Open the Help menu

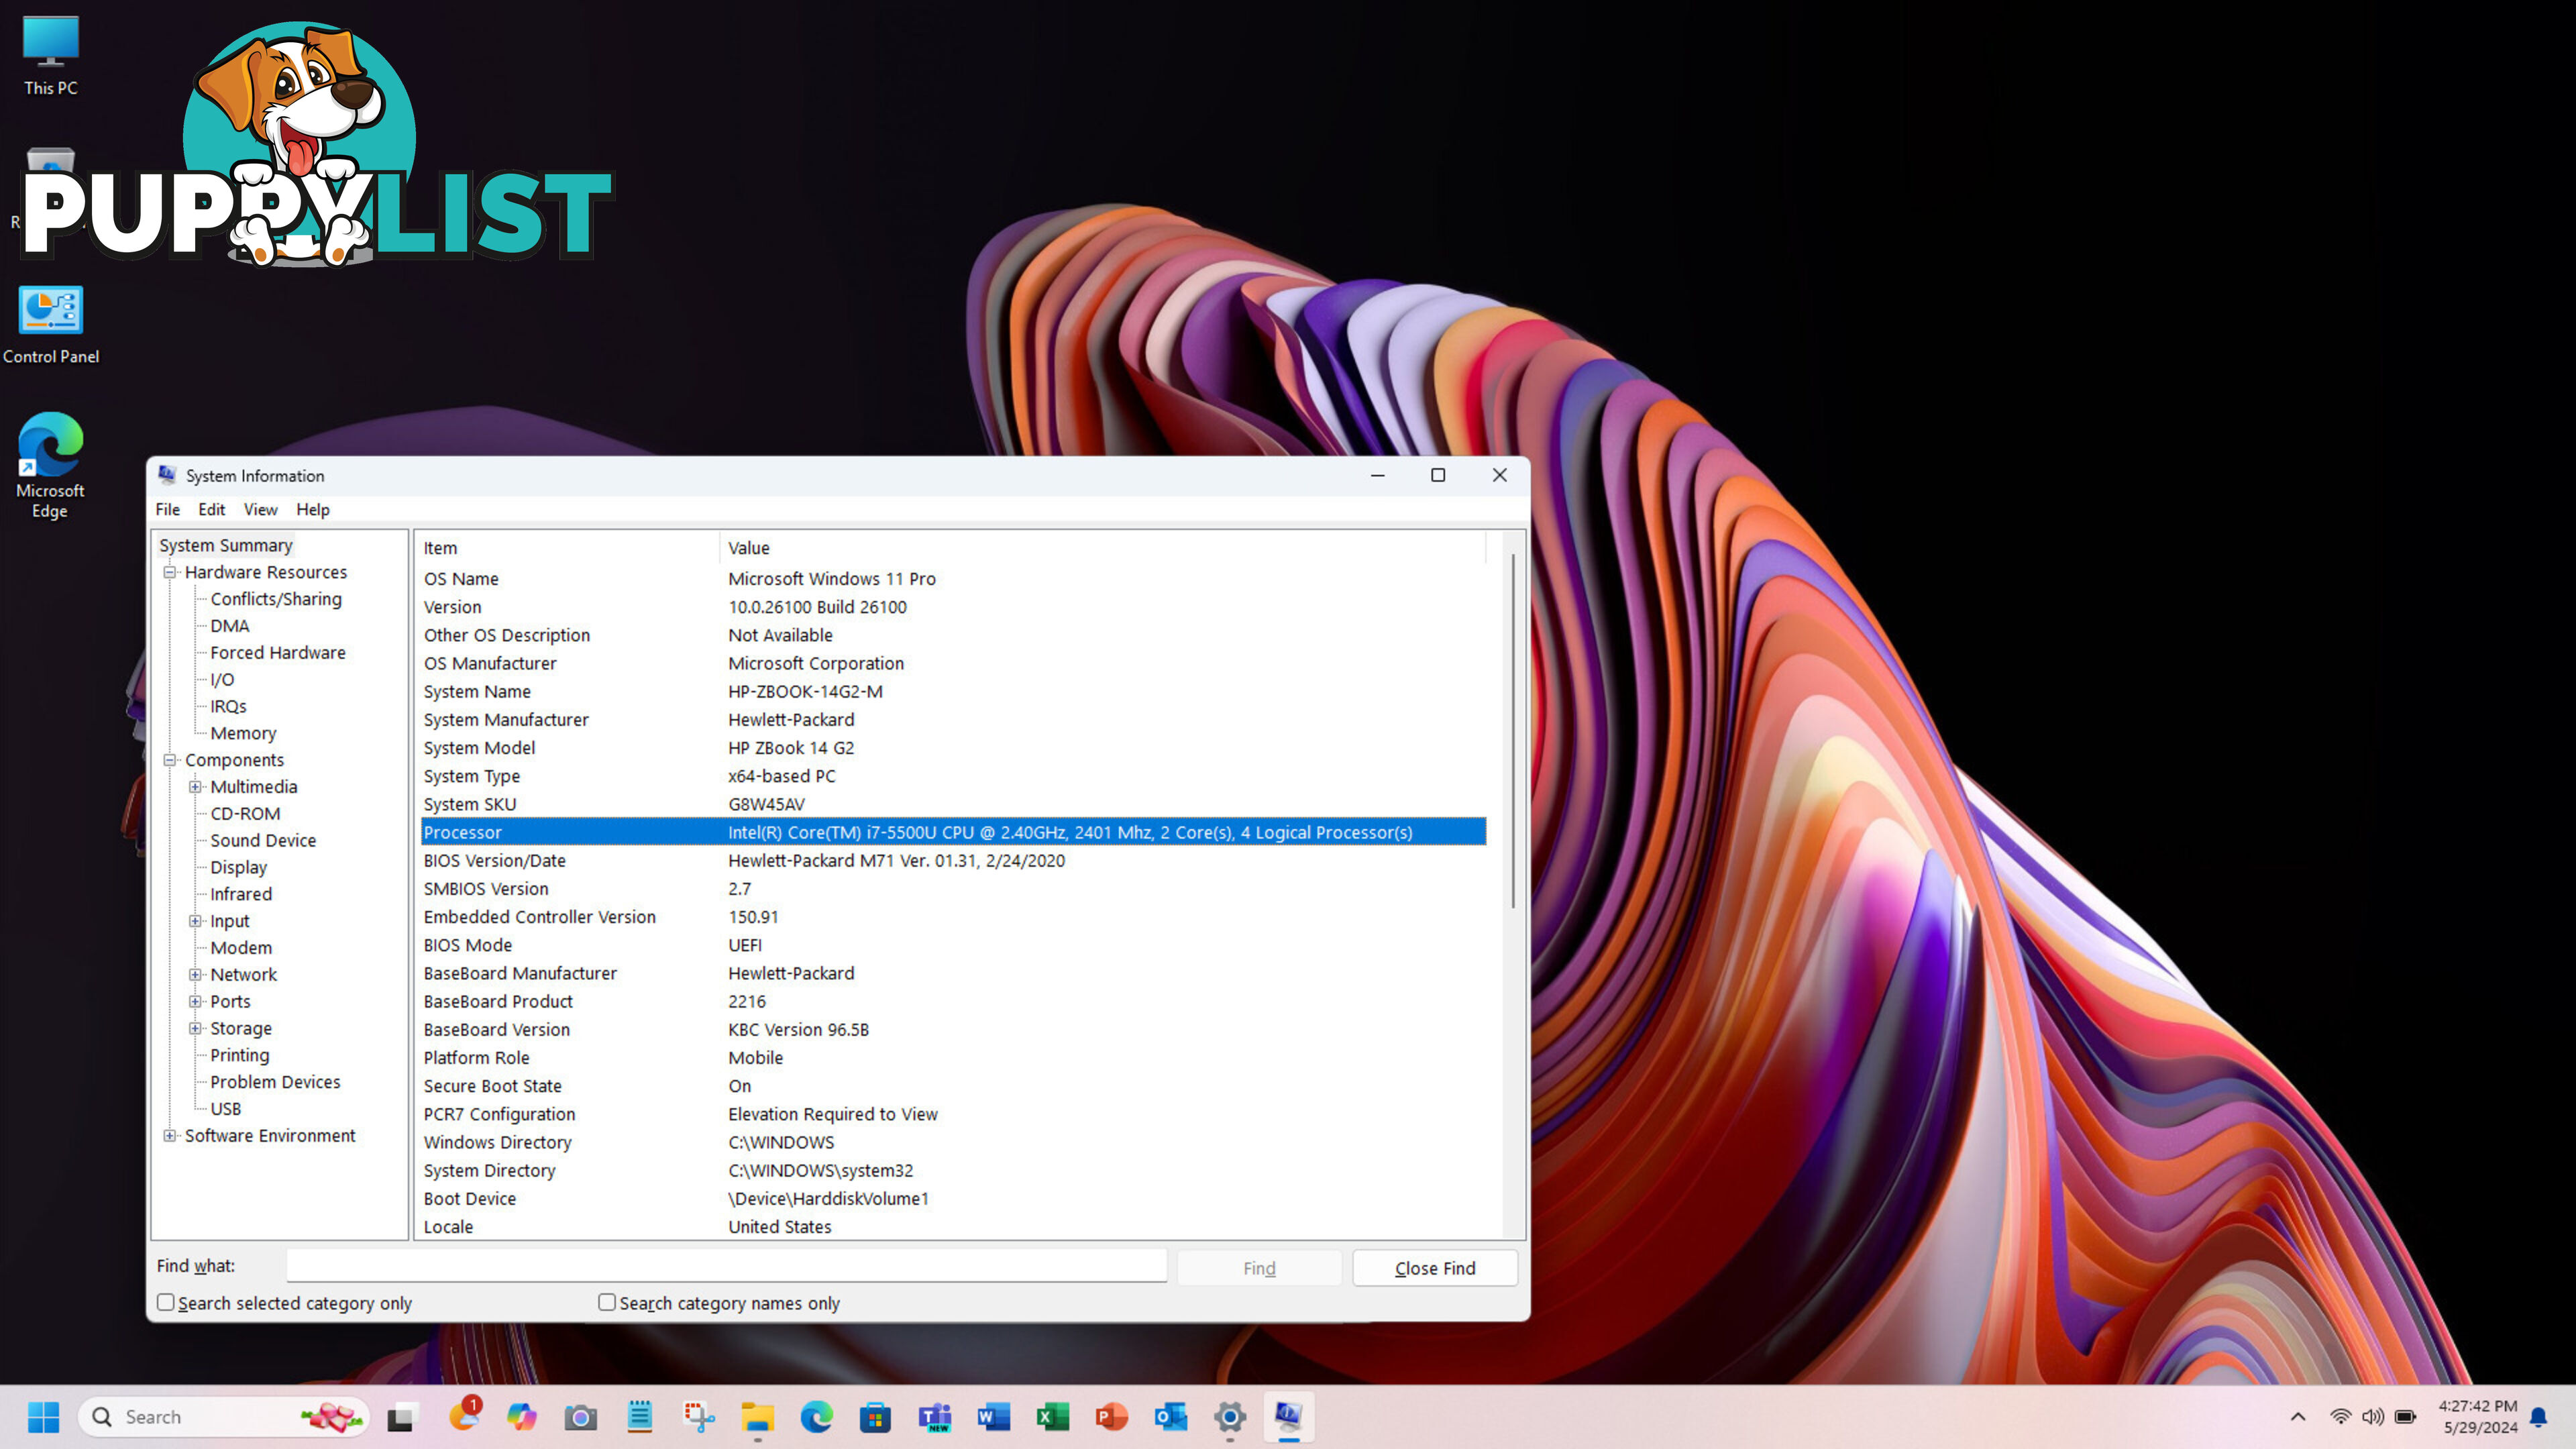point(312,510)
